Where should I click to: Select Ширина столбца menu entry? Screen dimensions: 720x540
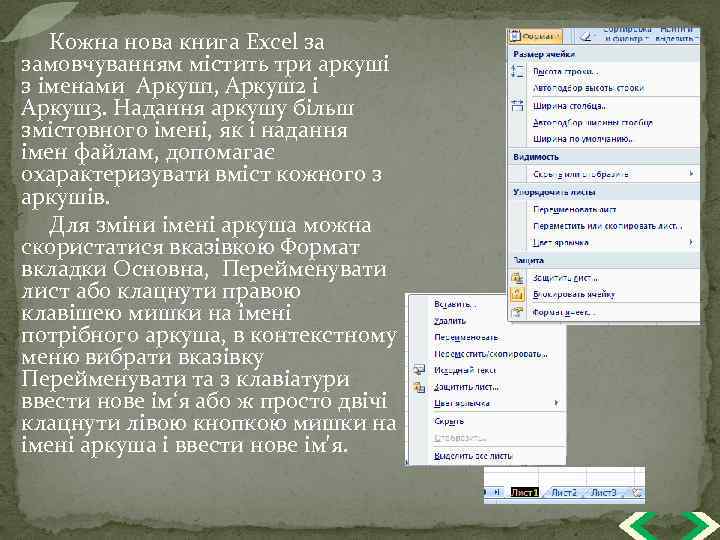pos(570,106)
